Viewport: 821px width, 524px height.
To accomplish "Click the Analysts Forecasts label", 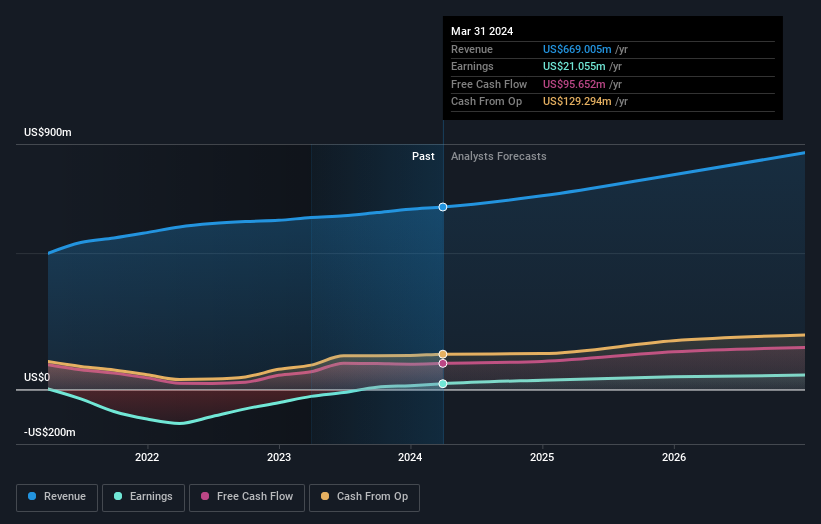I will (x=498, y=157).
